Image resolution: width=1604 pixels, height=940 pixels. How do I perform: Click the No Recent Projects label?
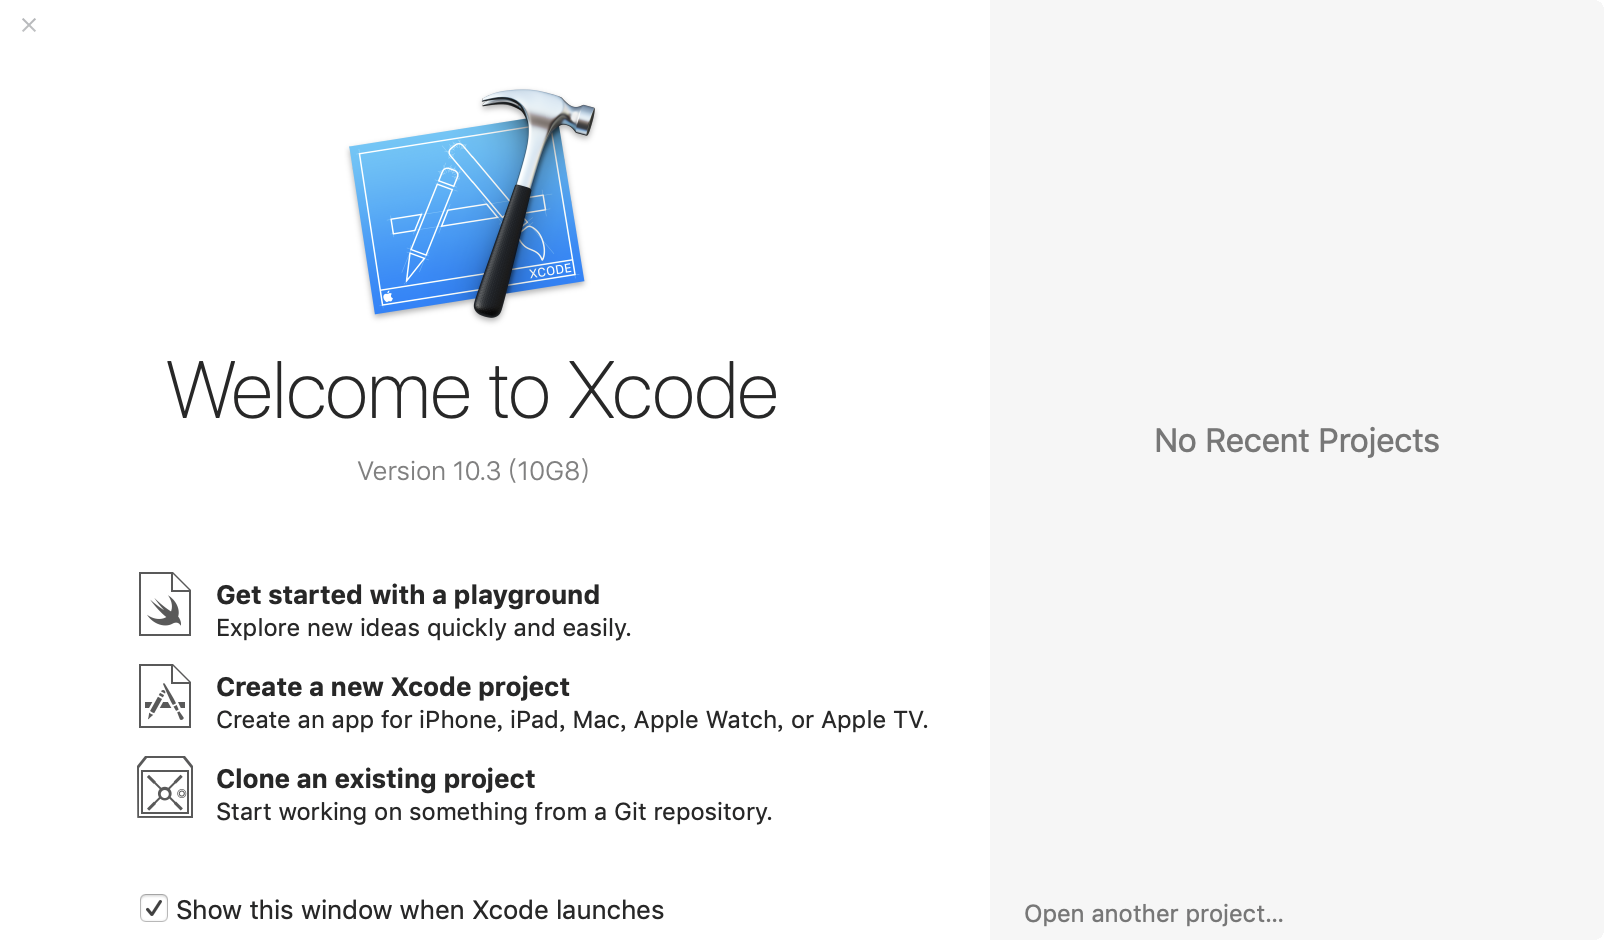tap(1297, 441)
